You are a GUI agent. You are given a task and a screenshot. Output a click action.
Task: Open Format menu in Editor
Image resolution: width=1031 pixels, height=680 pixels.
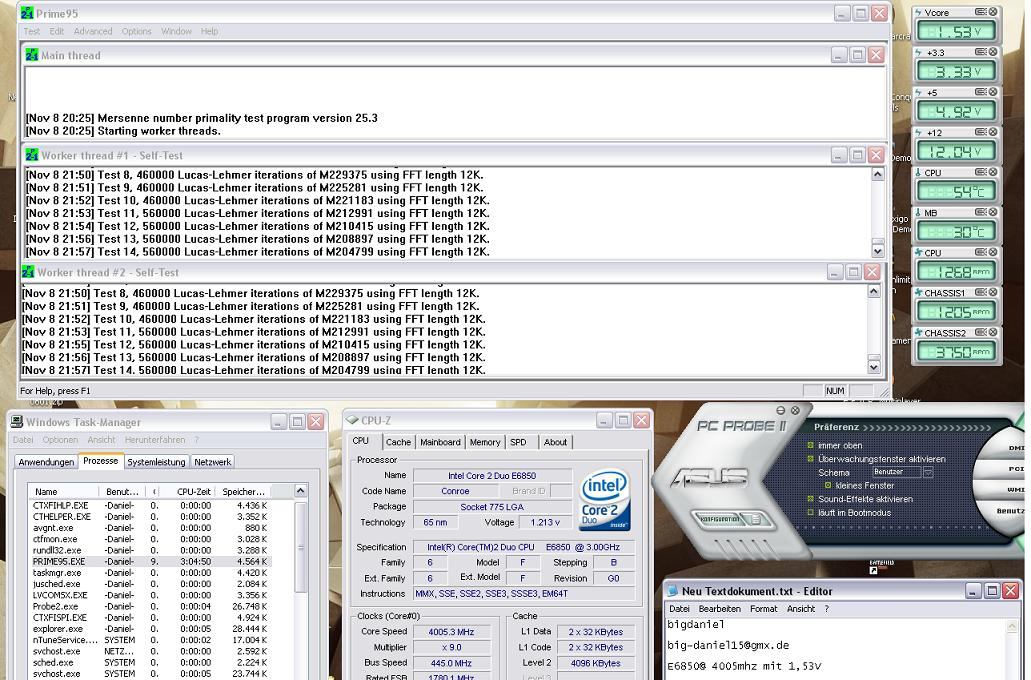pos(763,609)
